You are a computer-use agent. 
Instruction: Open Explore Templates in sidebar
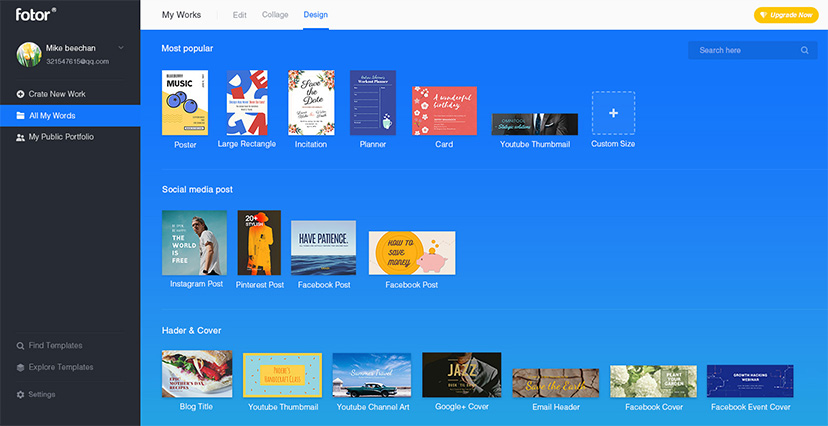(60, 367)
